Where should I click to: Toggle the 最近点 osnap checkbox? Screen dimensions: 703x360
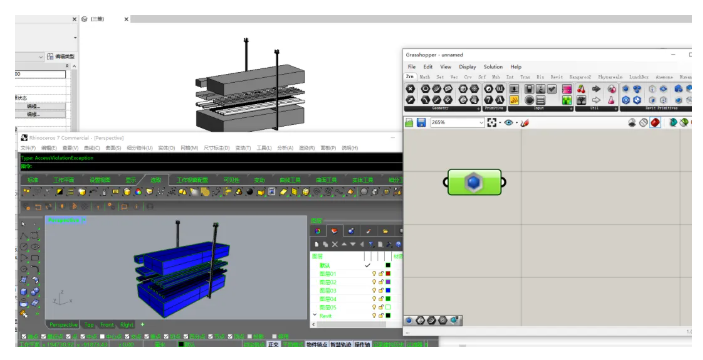44,336
